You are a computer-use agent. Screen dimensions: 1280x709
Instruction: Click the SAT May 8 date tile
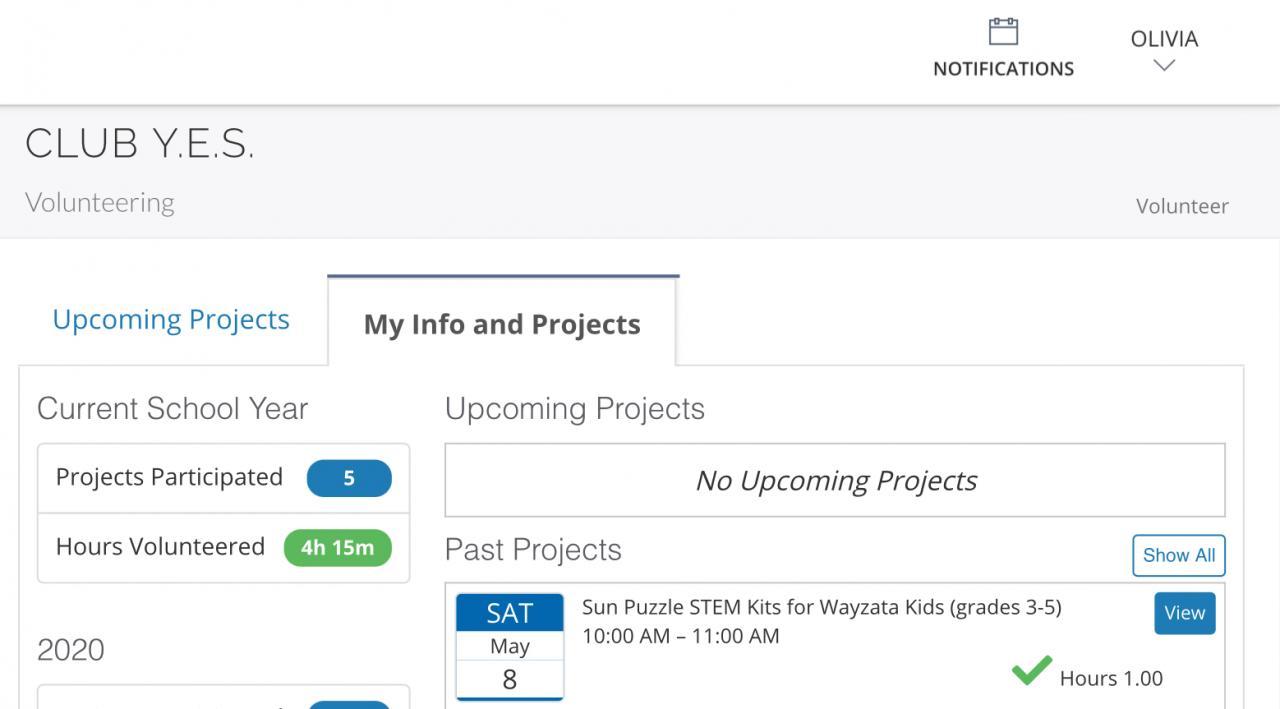click(x=509, y=646)
